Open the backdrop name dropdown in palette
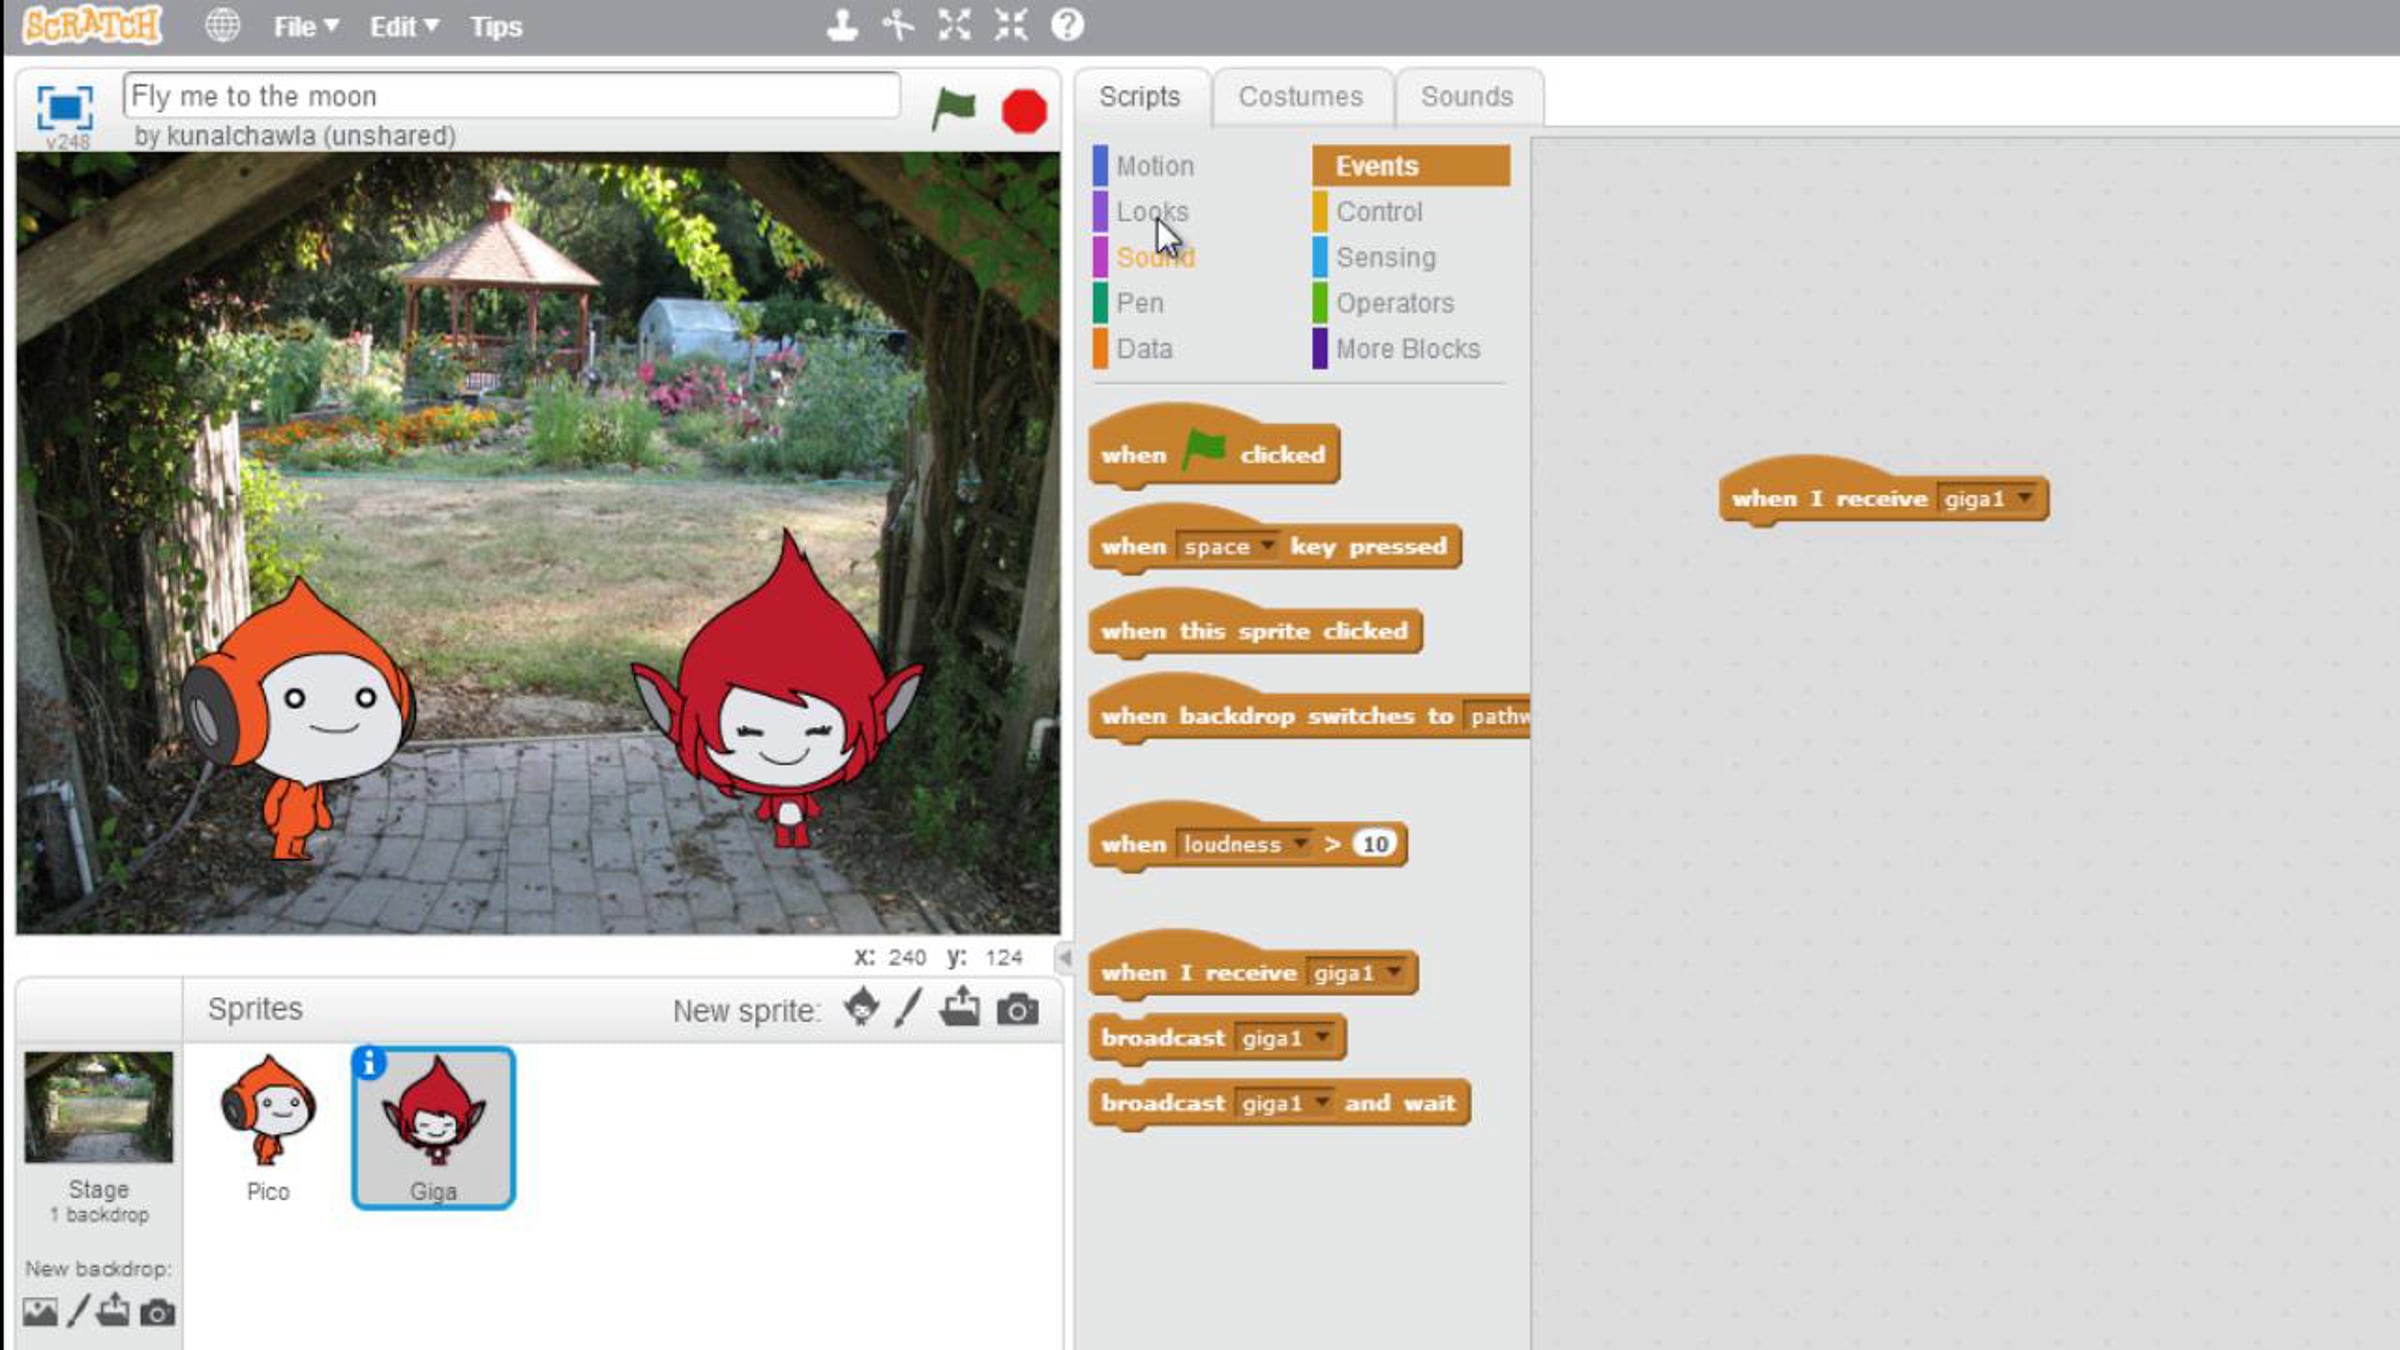The image size is (2400, 1350). pos(1497,716)
